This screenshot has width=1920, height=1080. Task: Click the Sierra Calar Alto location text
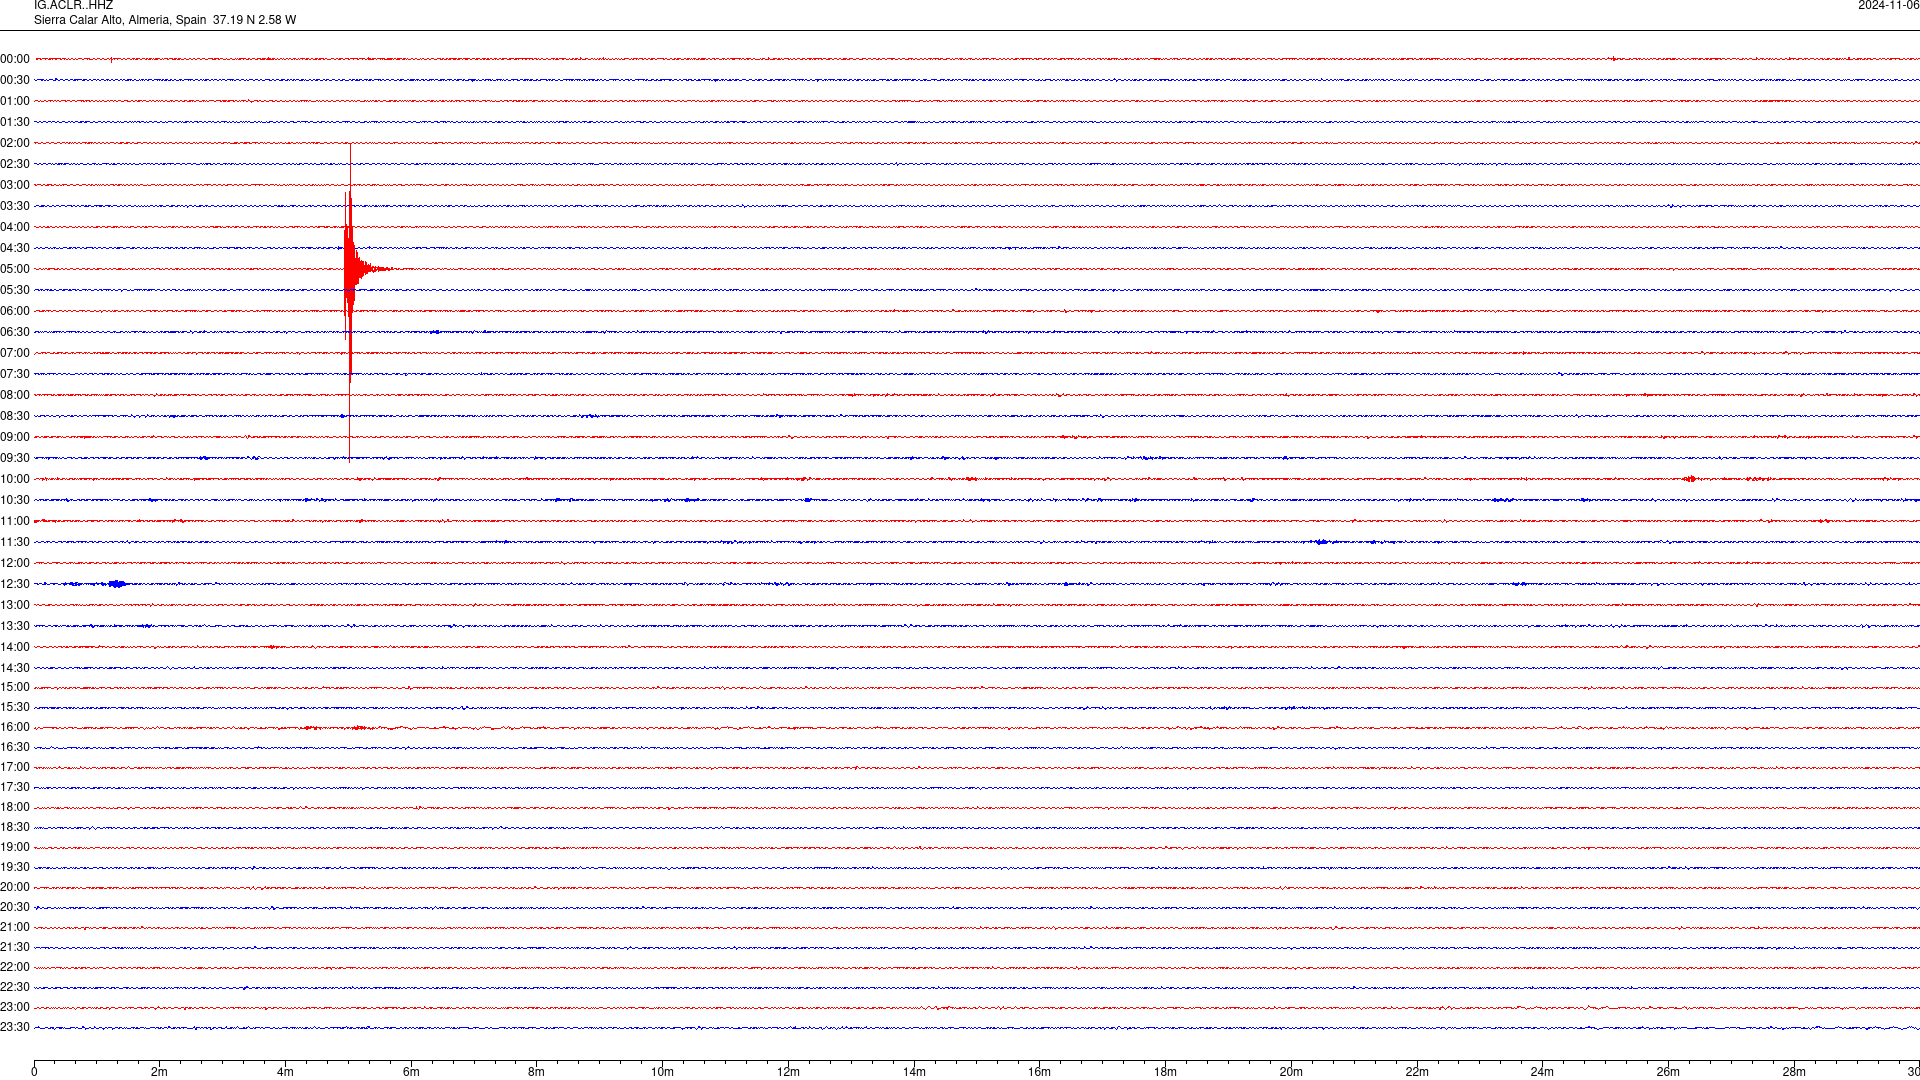(x=165, y=20)
